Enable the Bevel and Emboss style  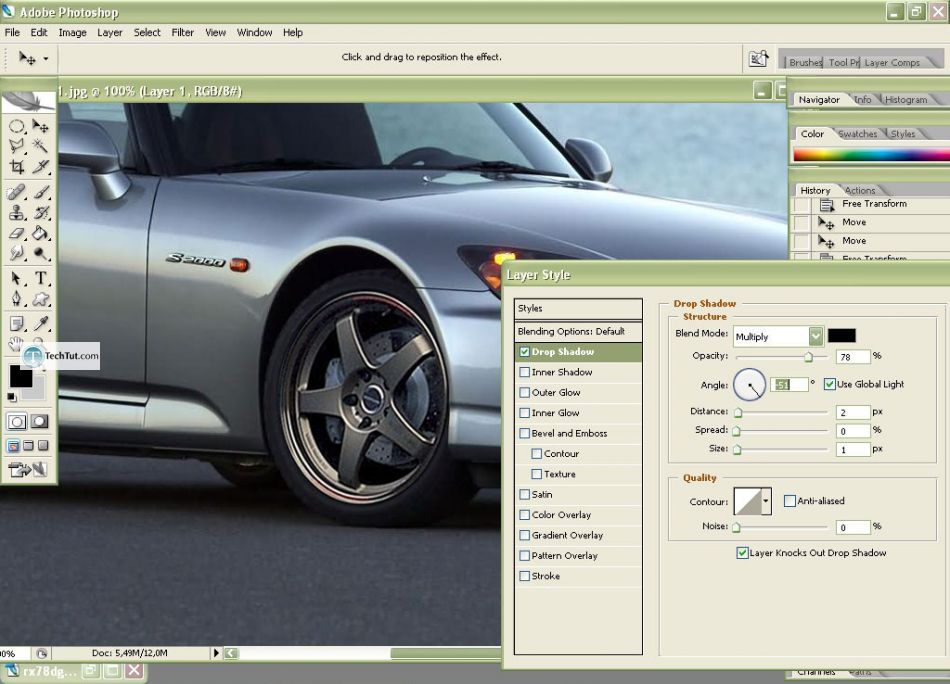(525, 434)
